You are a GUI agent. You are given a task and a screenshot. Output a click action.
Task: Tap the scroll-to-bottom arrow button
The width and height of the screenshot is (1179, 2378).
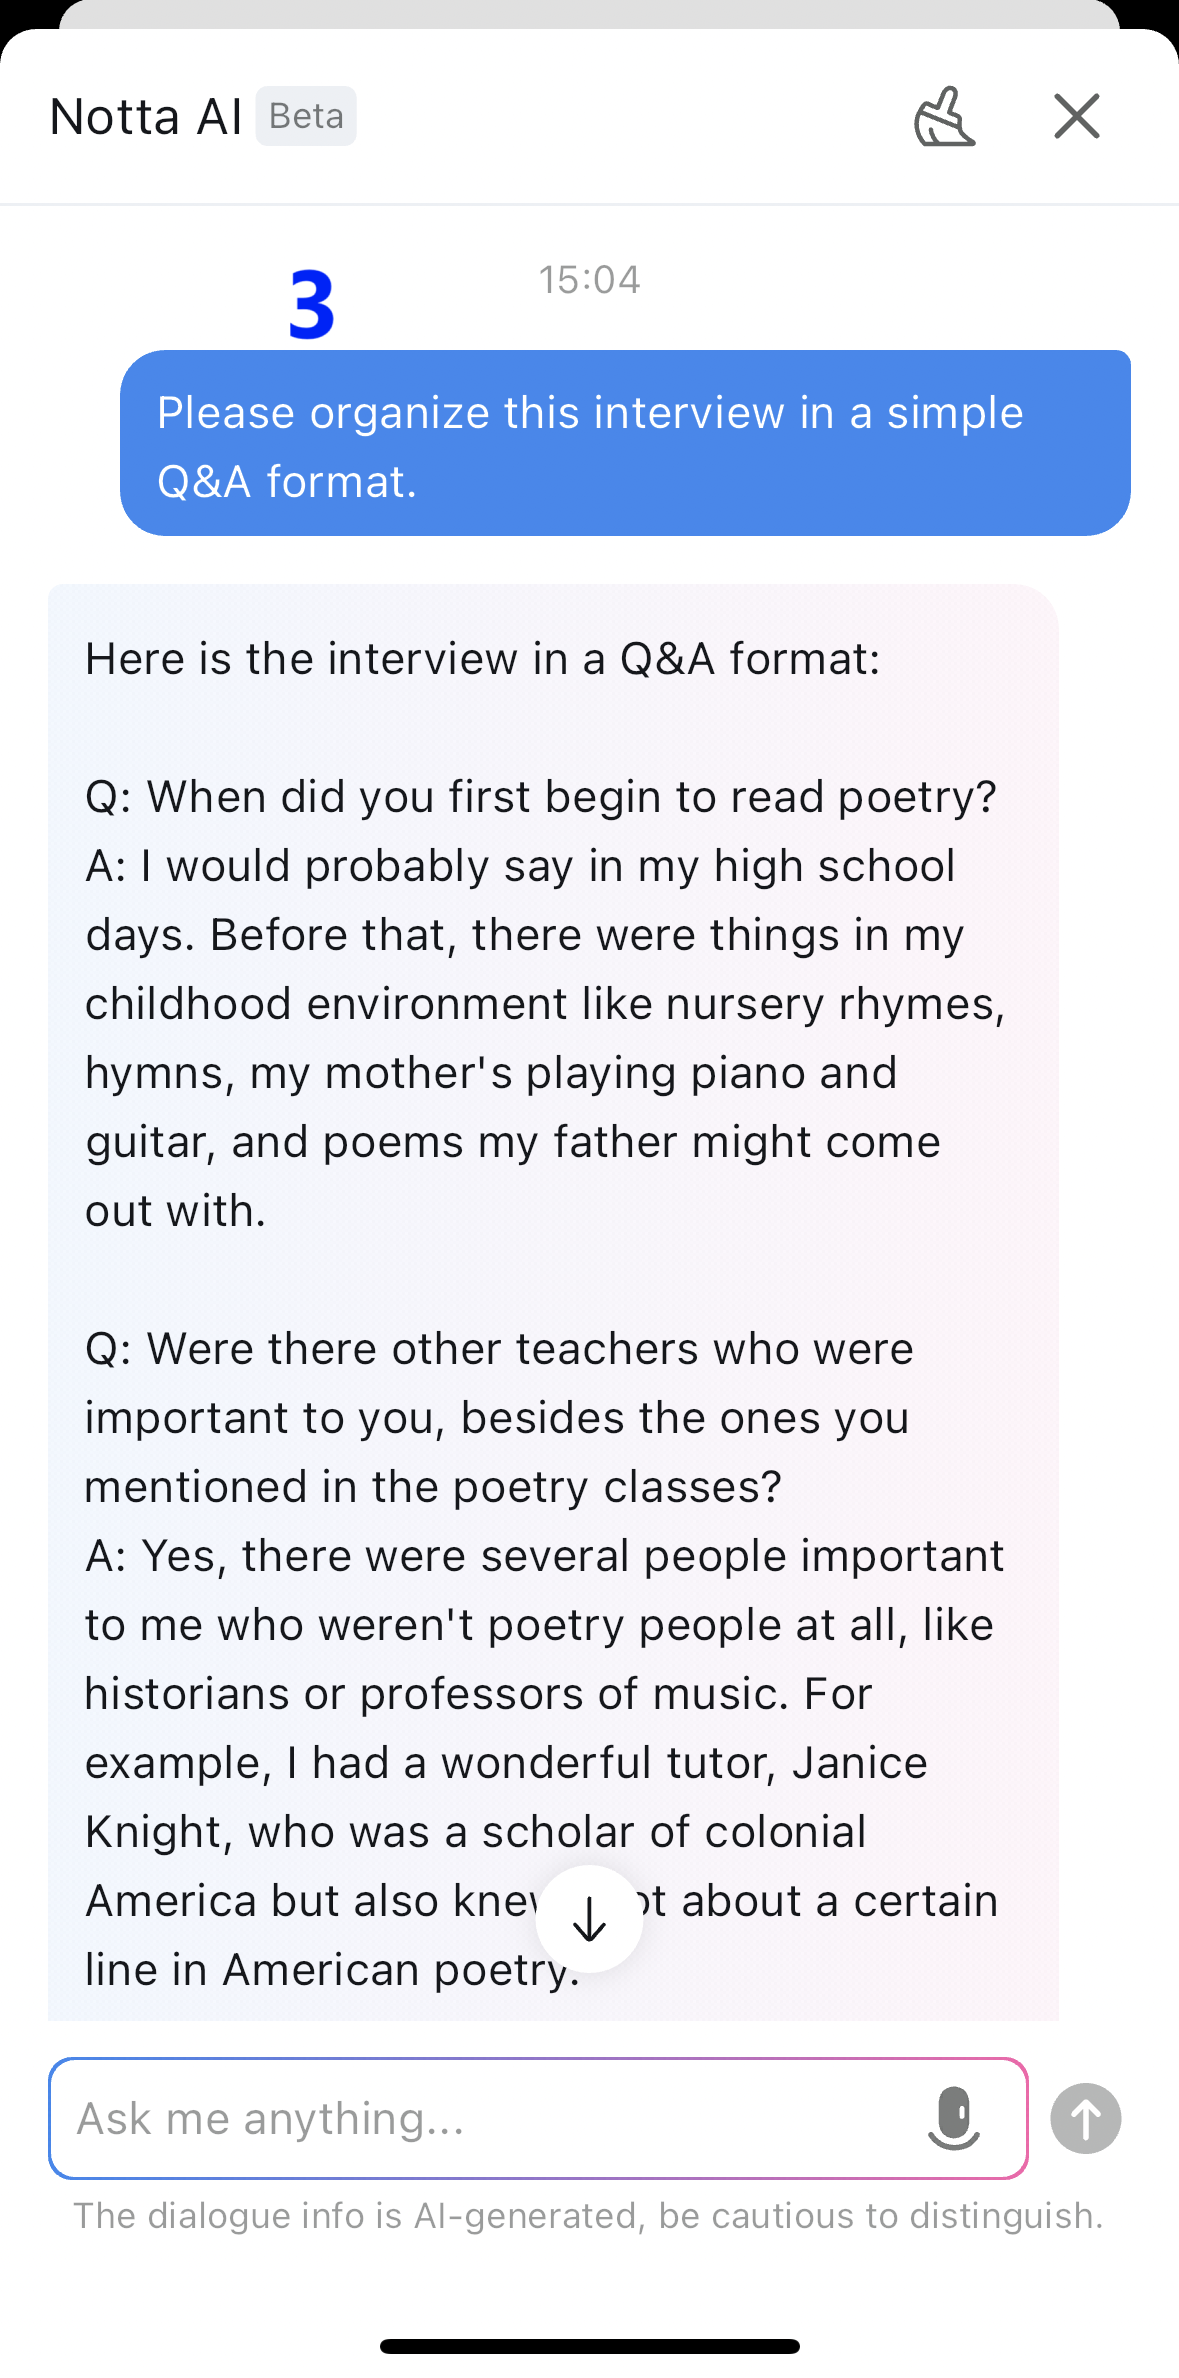pyautogui.click(x=589, y=1919)
